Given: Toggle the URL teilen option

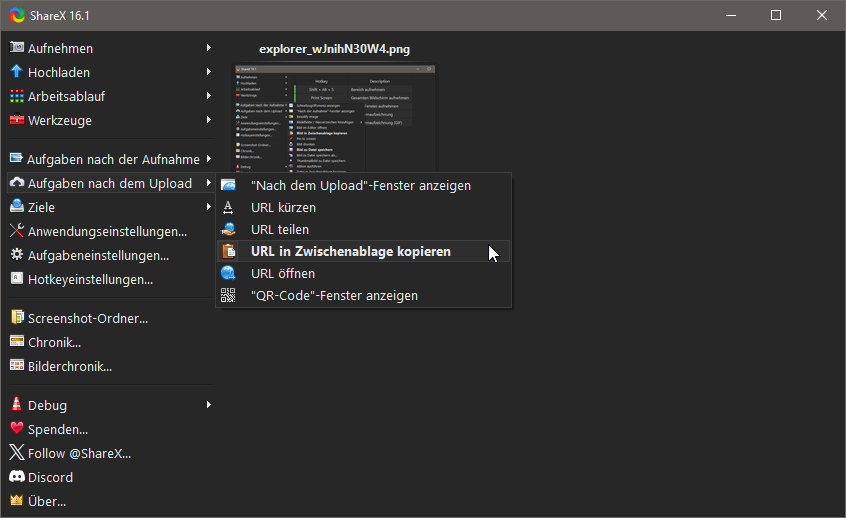Looking at the screenshot, I should click(363, 229).
